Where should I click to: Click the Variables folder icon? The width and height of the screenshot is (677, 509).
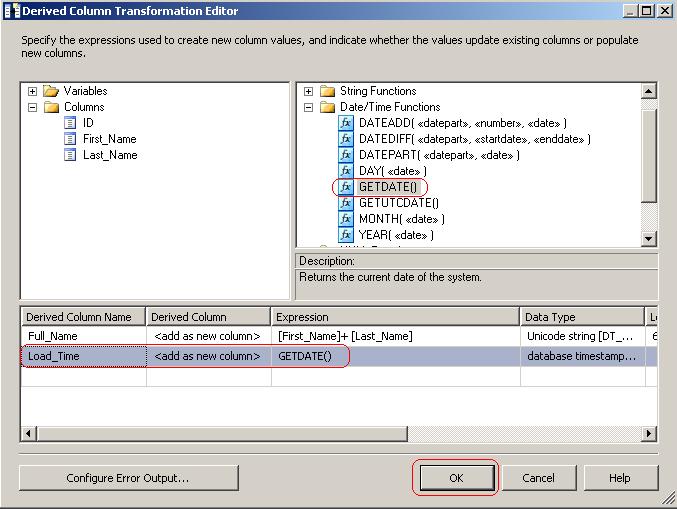click(x=51, y=91)
